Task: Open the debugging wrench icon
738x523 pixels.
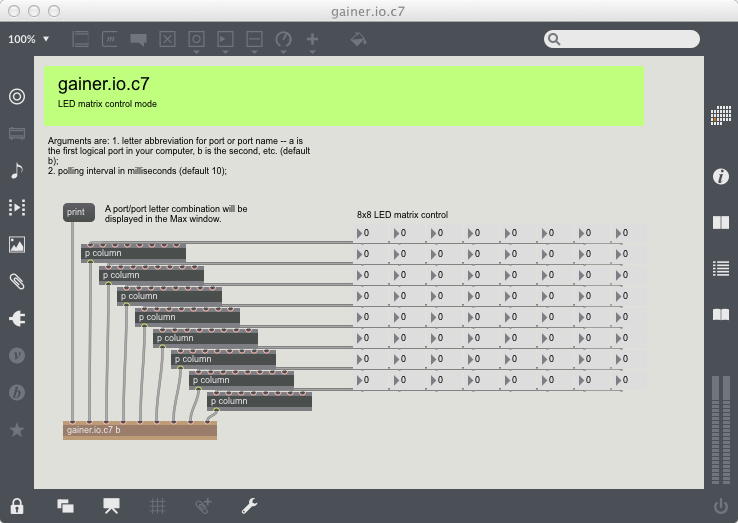Action: tap(249, 506)
